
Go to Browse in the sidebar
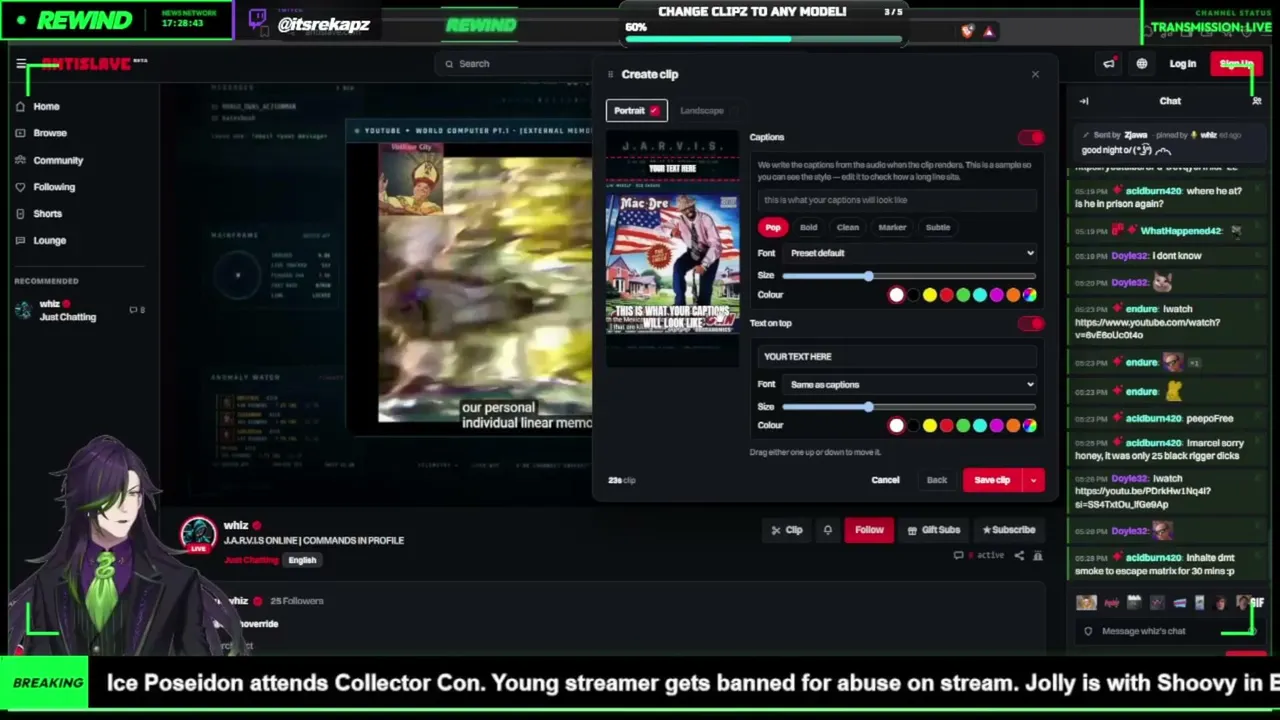pos(50,133)
